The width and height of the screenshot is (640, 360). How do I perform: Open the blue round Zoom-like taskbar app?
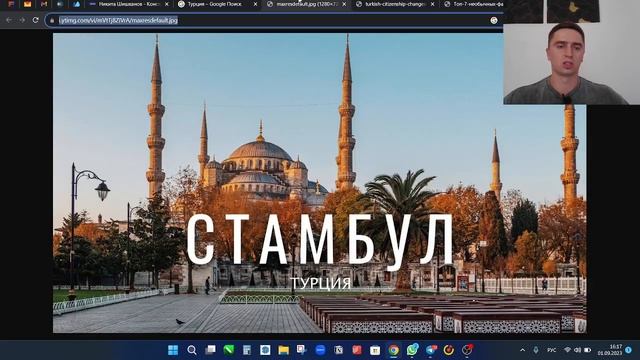(x=320, y=350)
